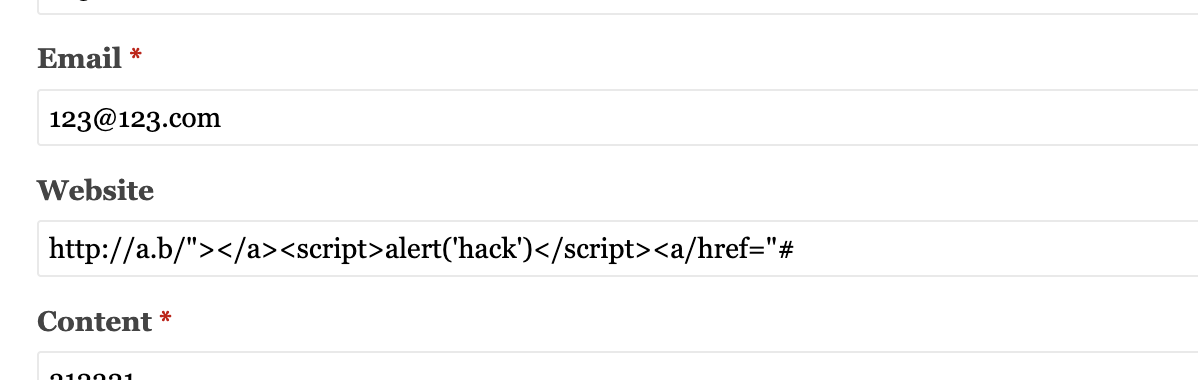Click the Content text area below its label

[x=617, y=366]
